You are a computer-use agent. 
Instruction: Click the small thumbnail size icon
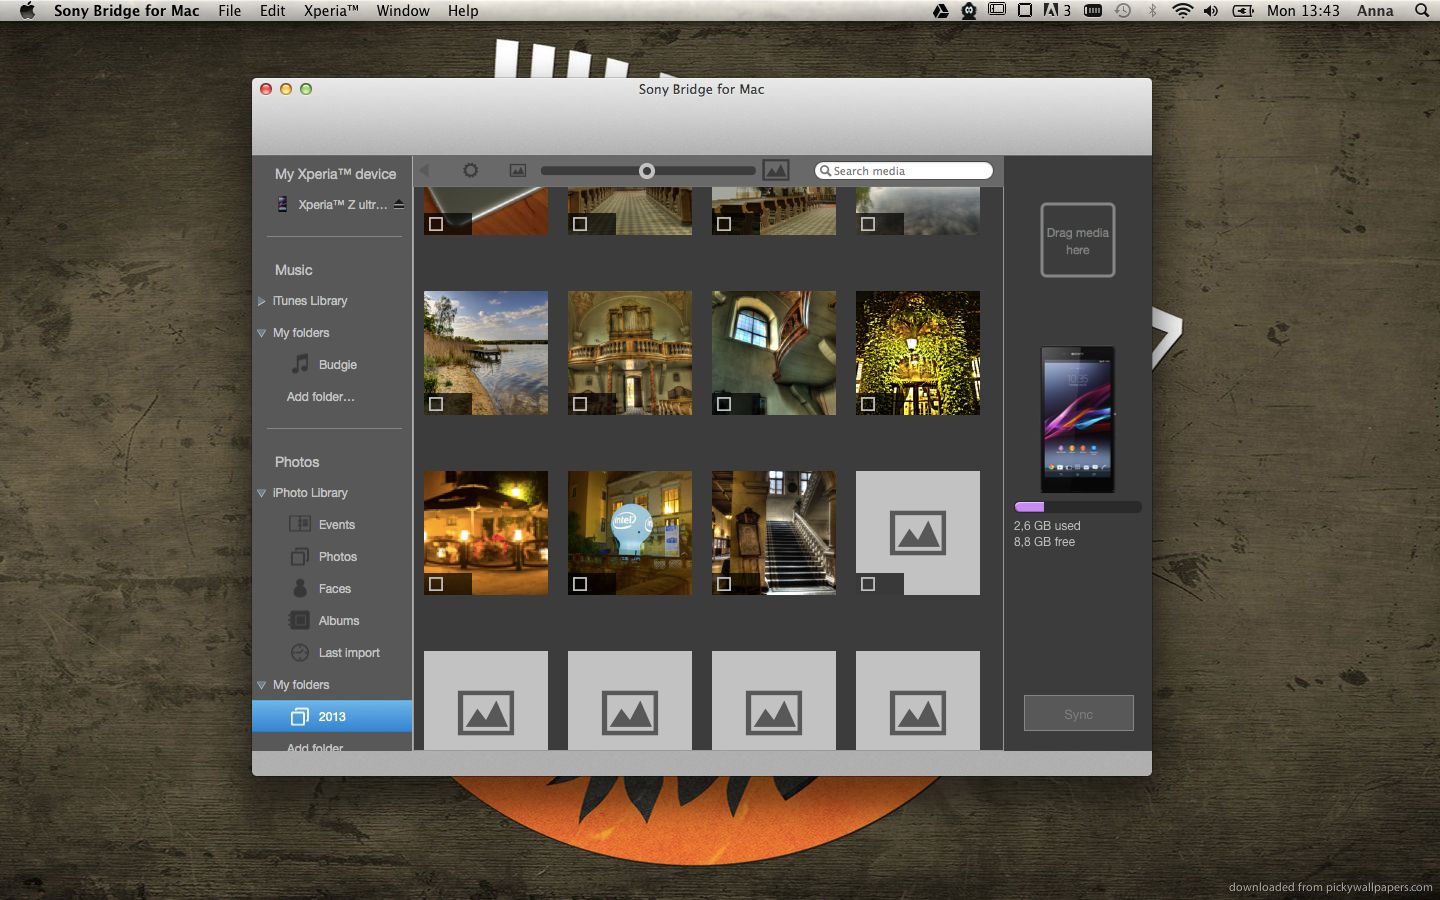(x=517, y=171)
